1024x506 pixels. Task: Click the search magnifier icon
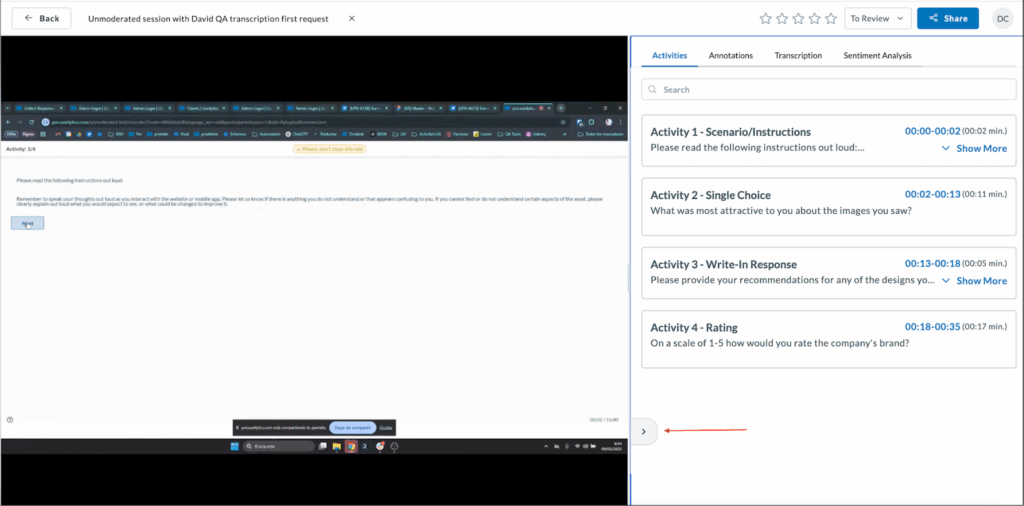pos(652,90)
